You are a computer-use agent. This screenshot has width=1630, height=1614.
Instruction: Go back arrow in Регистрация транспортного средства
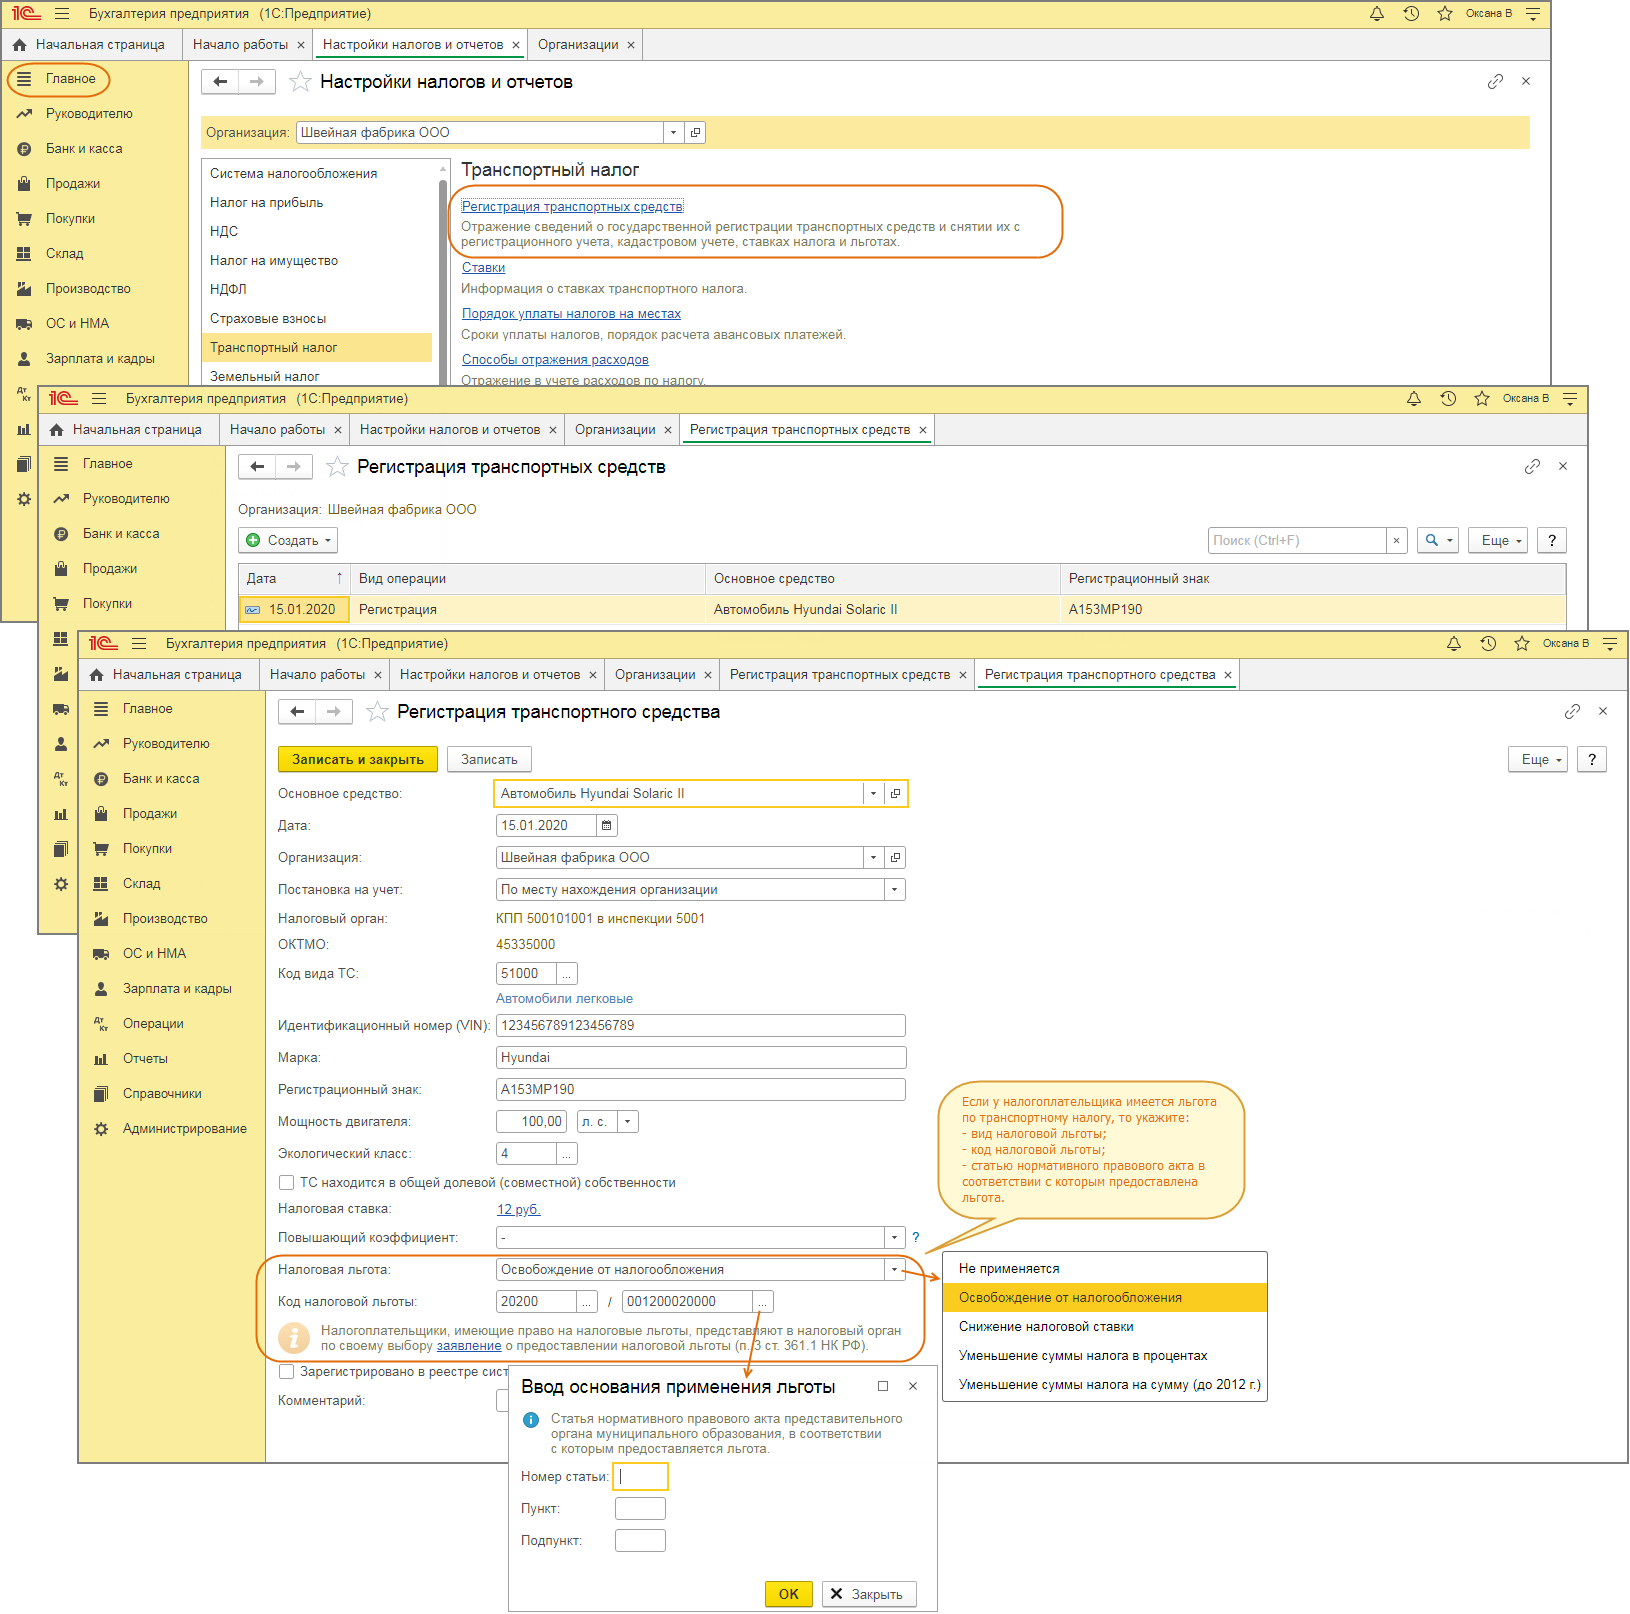(297, 712)
